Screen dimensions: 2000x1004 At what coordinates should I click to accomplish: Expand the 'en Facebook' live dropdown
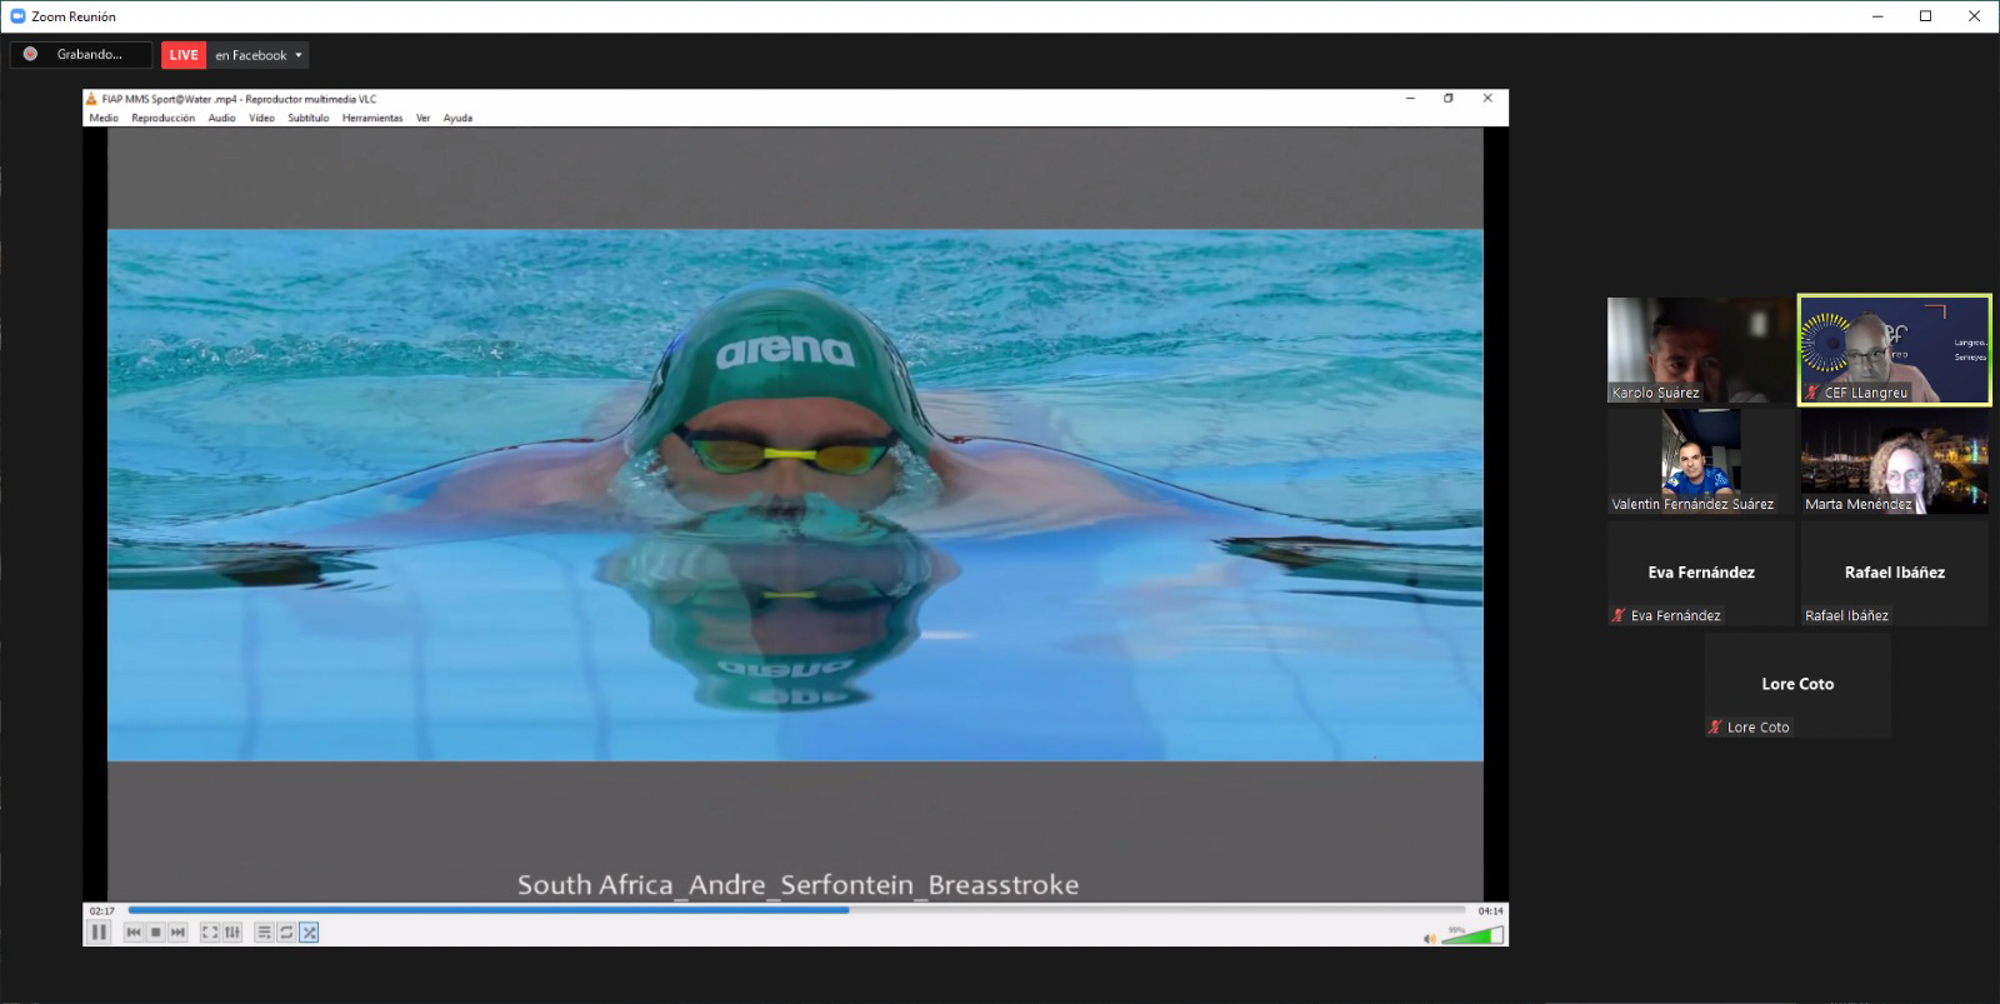click(258, 55)
